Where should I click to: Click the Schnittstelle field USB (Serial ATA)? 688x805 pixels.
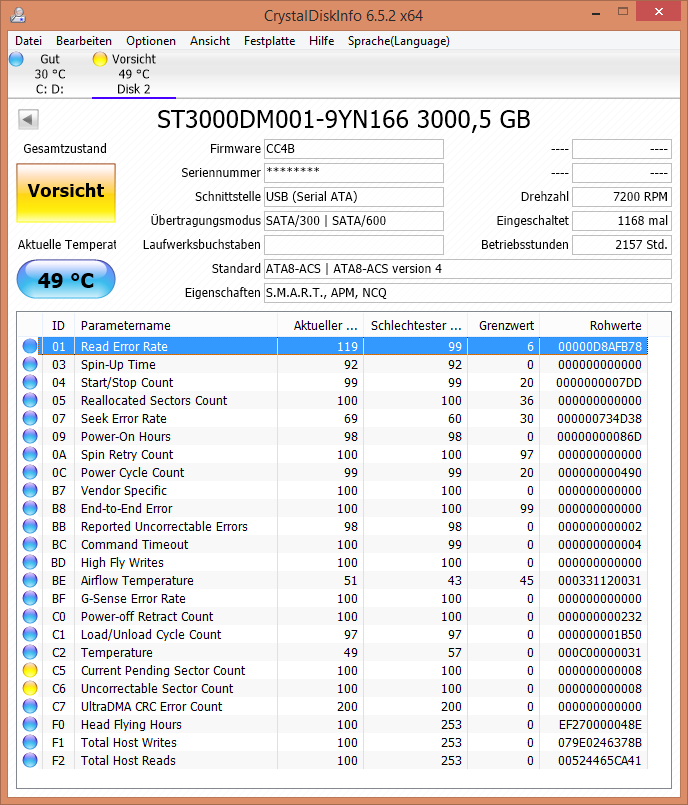pos(354,197)
